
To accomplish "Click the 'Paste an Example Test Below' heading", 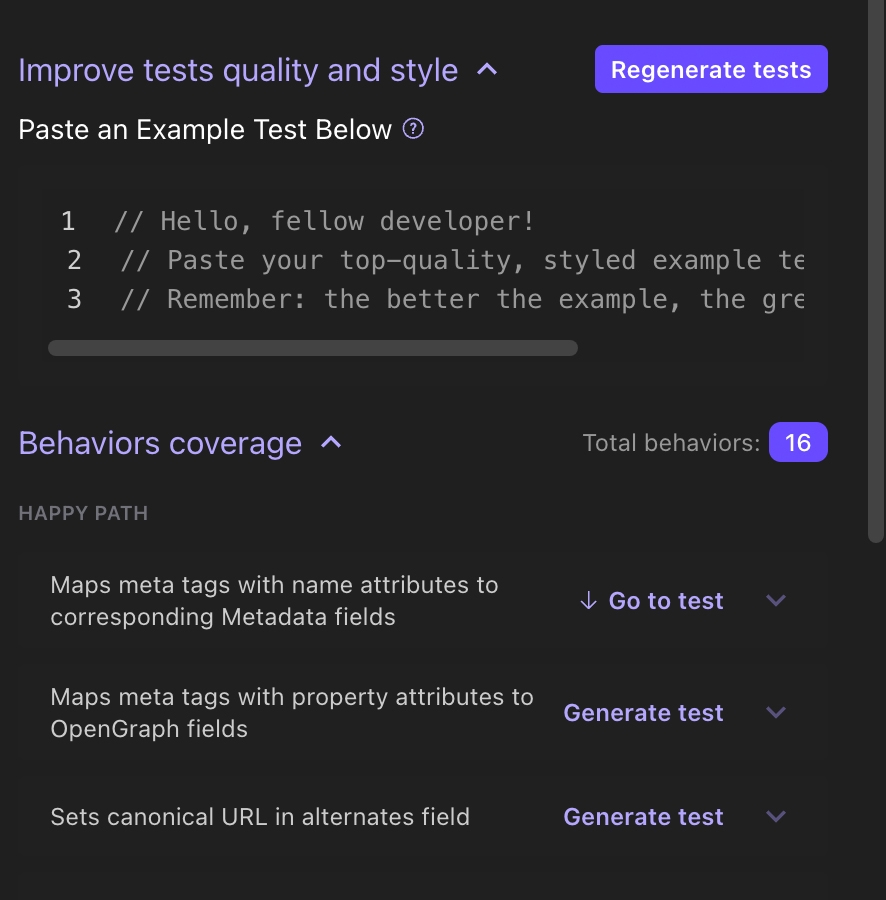I will point(204,129).
